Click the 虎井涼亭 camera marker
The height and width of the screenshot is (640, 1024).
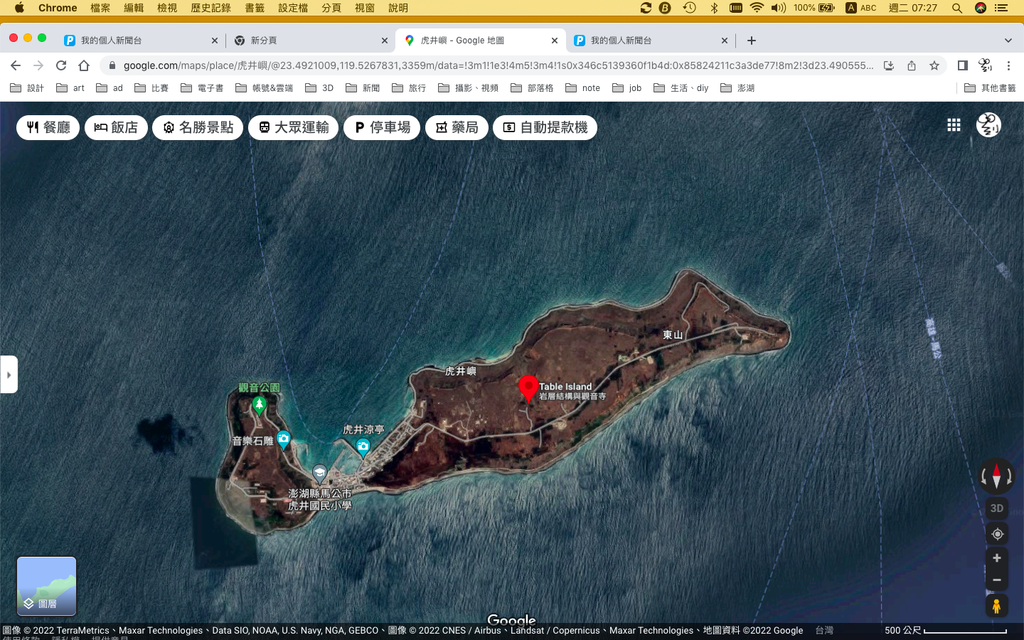(363, 445)
